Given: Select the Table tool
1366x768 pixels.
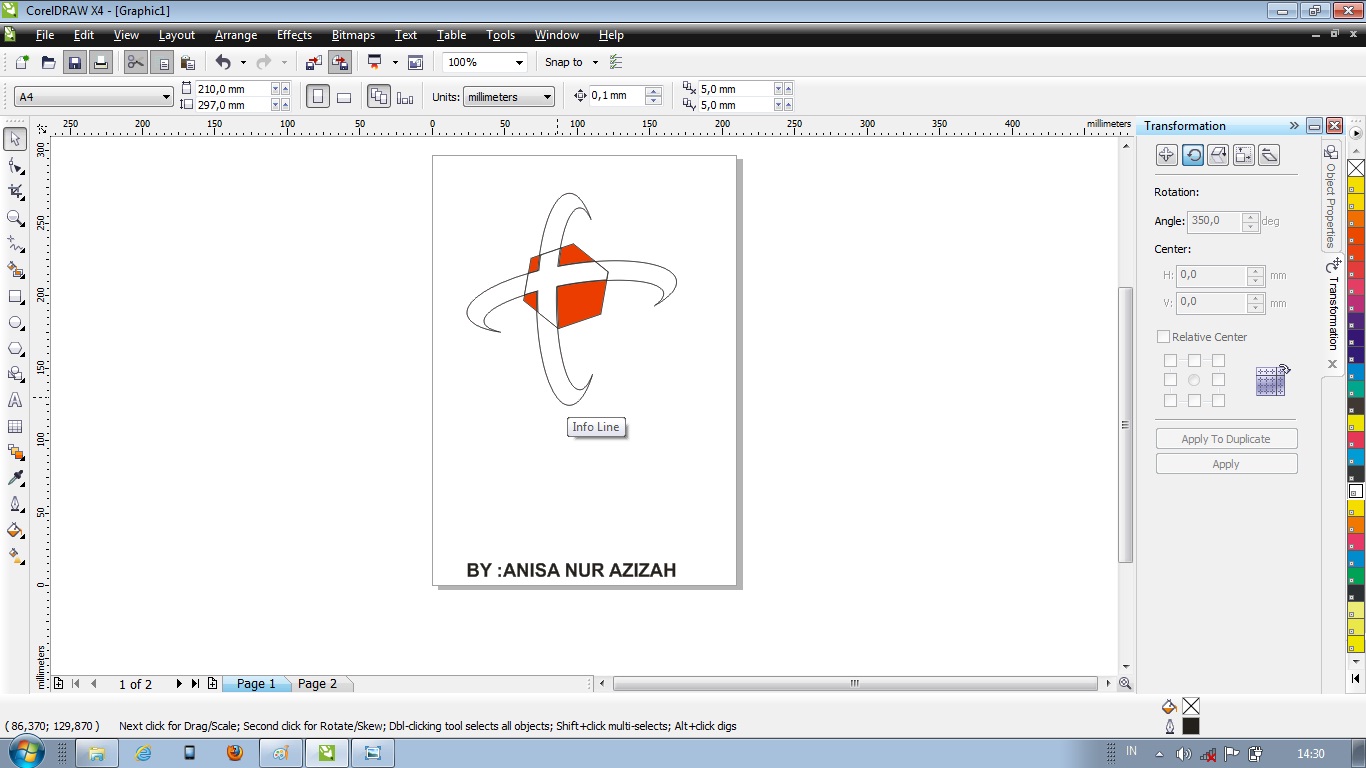Looking at the screenshot, I should point(14,426).
